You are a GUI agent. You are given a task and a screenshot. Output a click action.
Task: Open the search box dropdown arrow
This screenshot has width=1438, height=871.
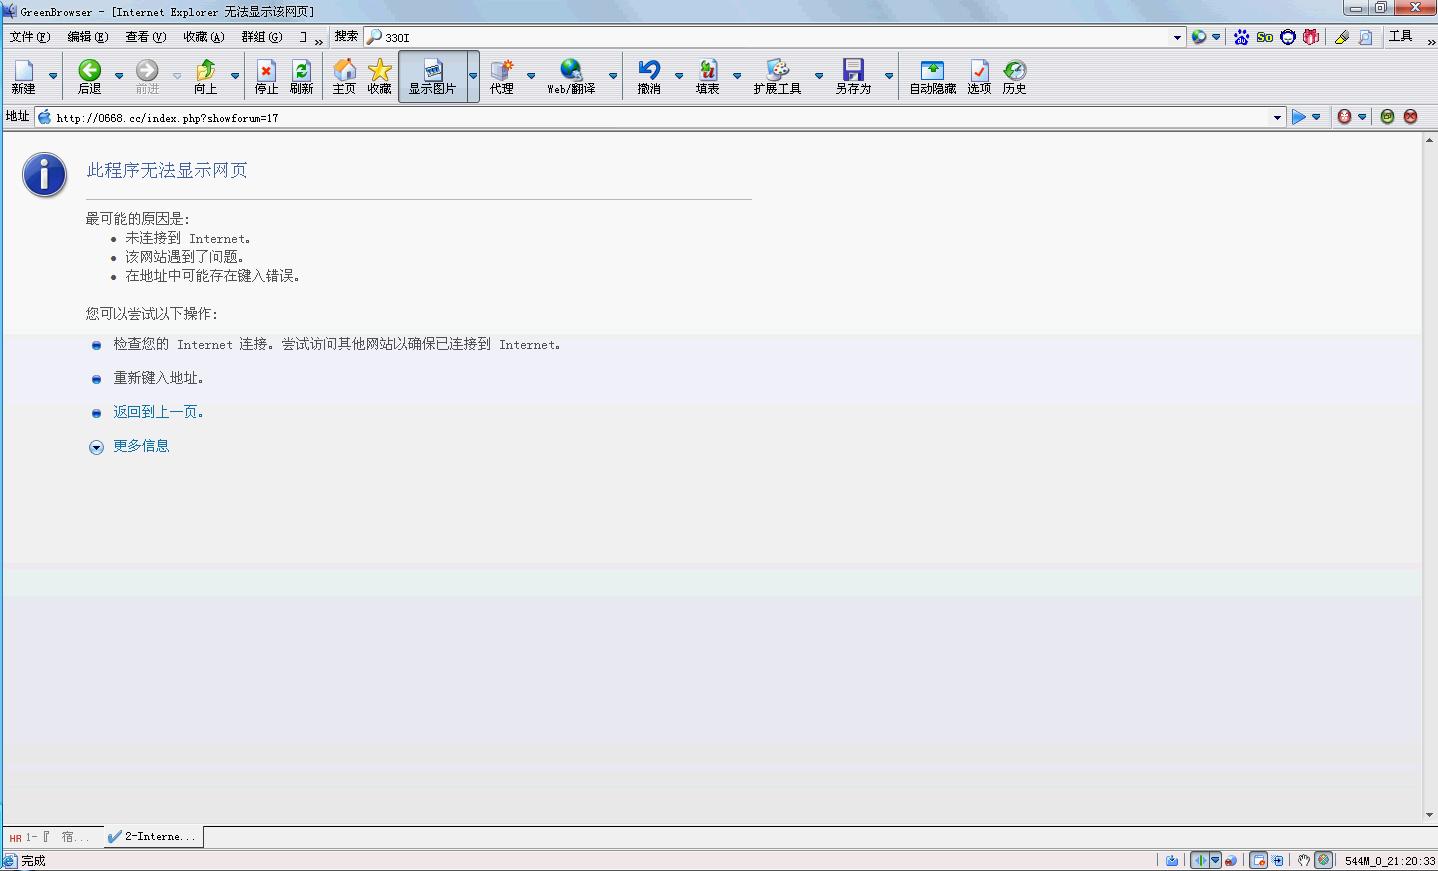(x=1177, y=38)
